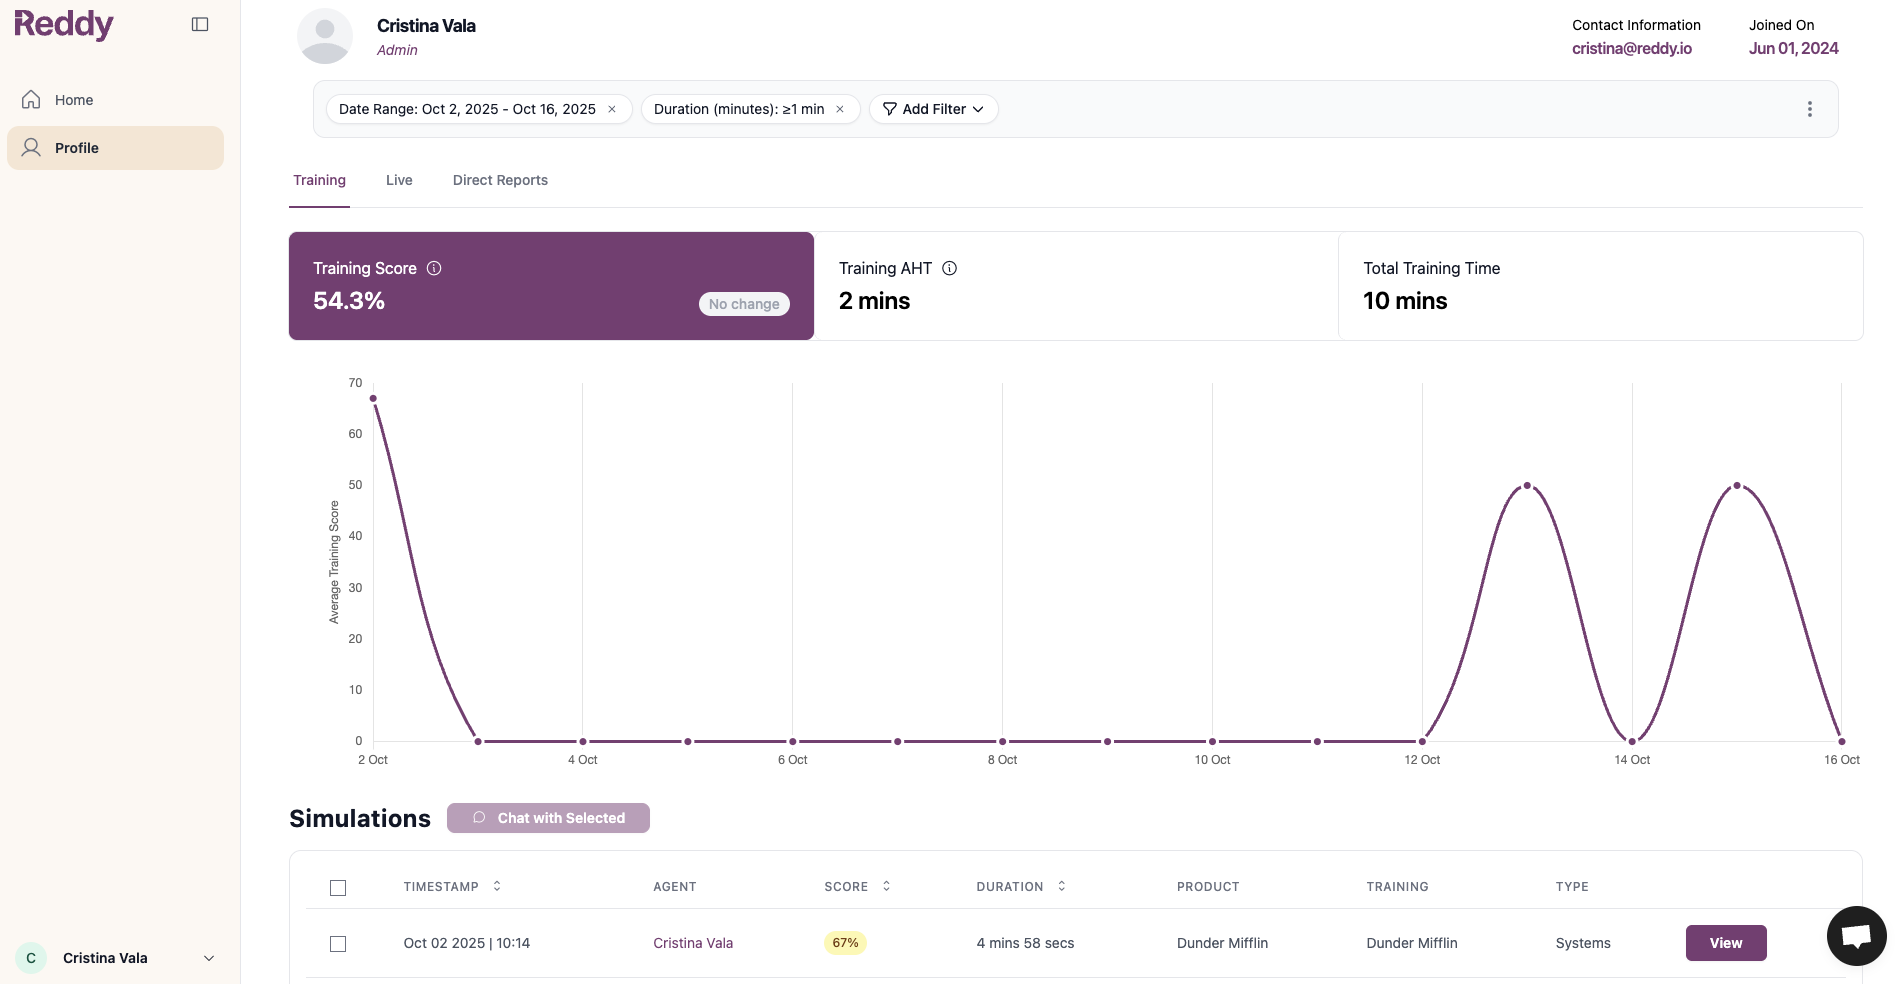Select the Home icon in the sidebar
Image resolution: width=1902 pixels, height=984 pixels.
[31, 99]
